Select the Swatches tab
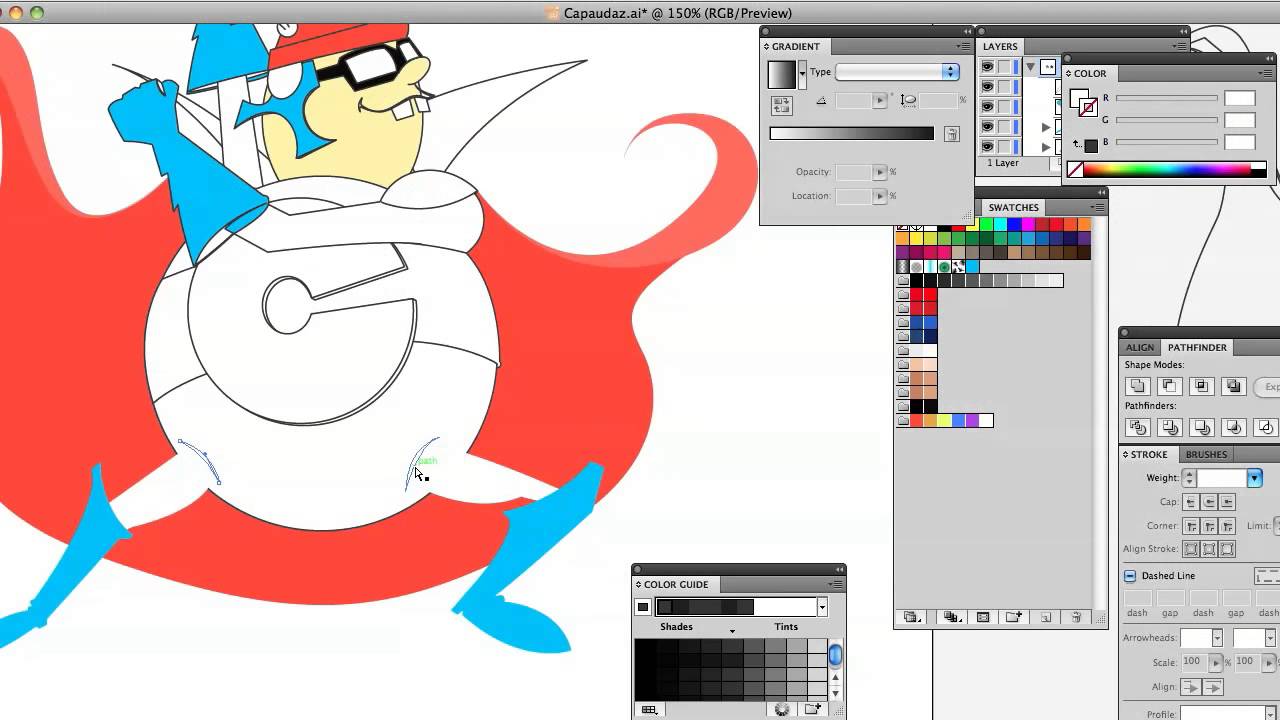Screen dimensions: 1280x720 coord(1014,207)
